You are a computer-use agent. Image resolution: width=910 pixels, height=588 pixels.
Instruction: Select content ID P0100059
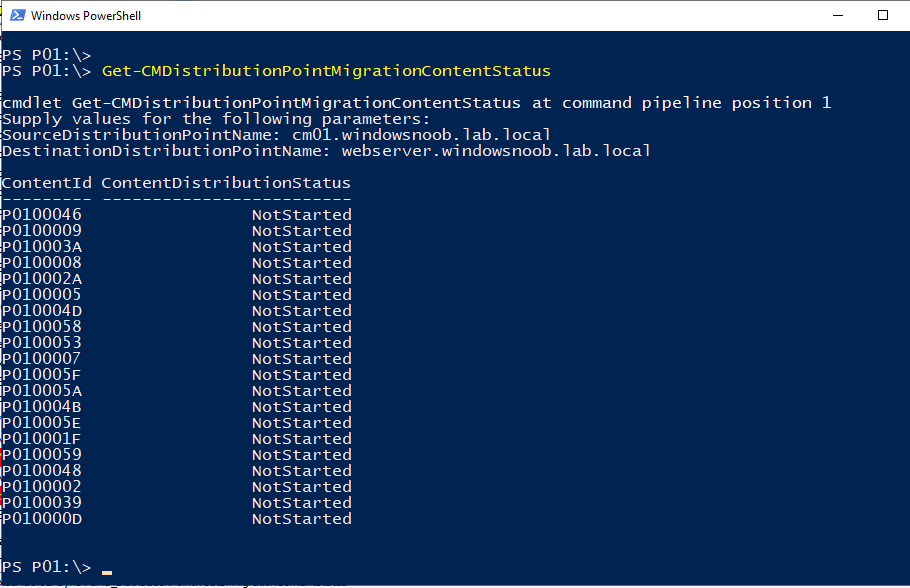coord(42,454)
